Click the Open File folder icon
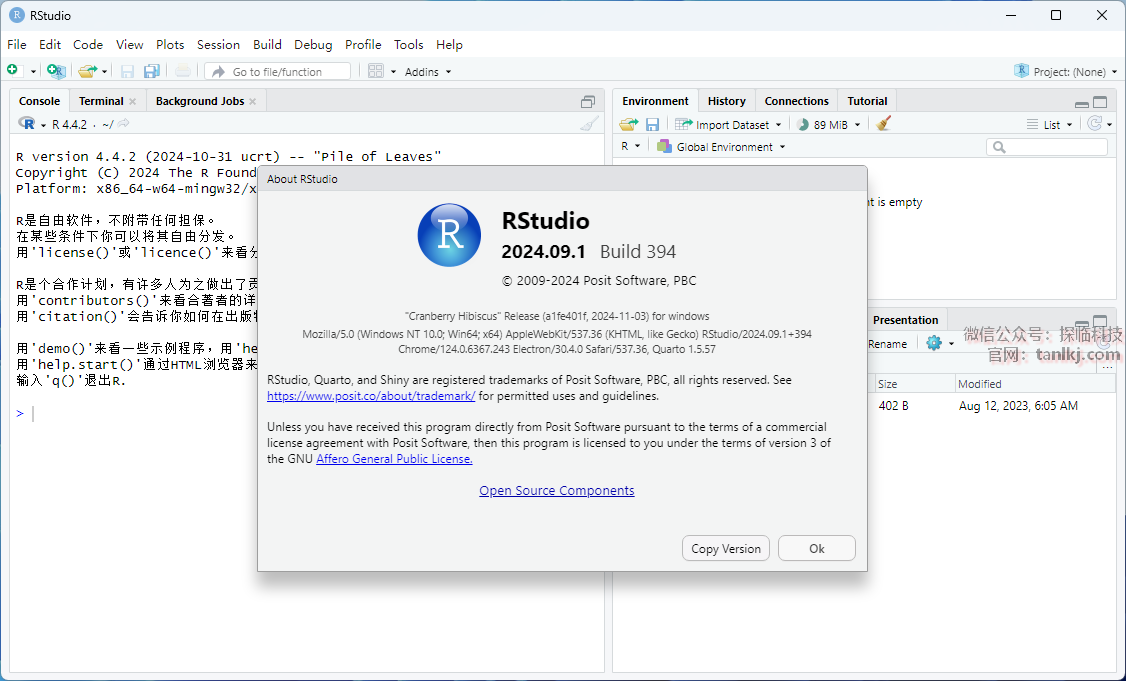 tap(87, 71)
